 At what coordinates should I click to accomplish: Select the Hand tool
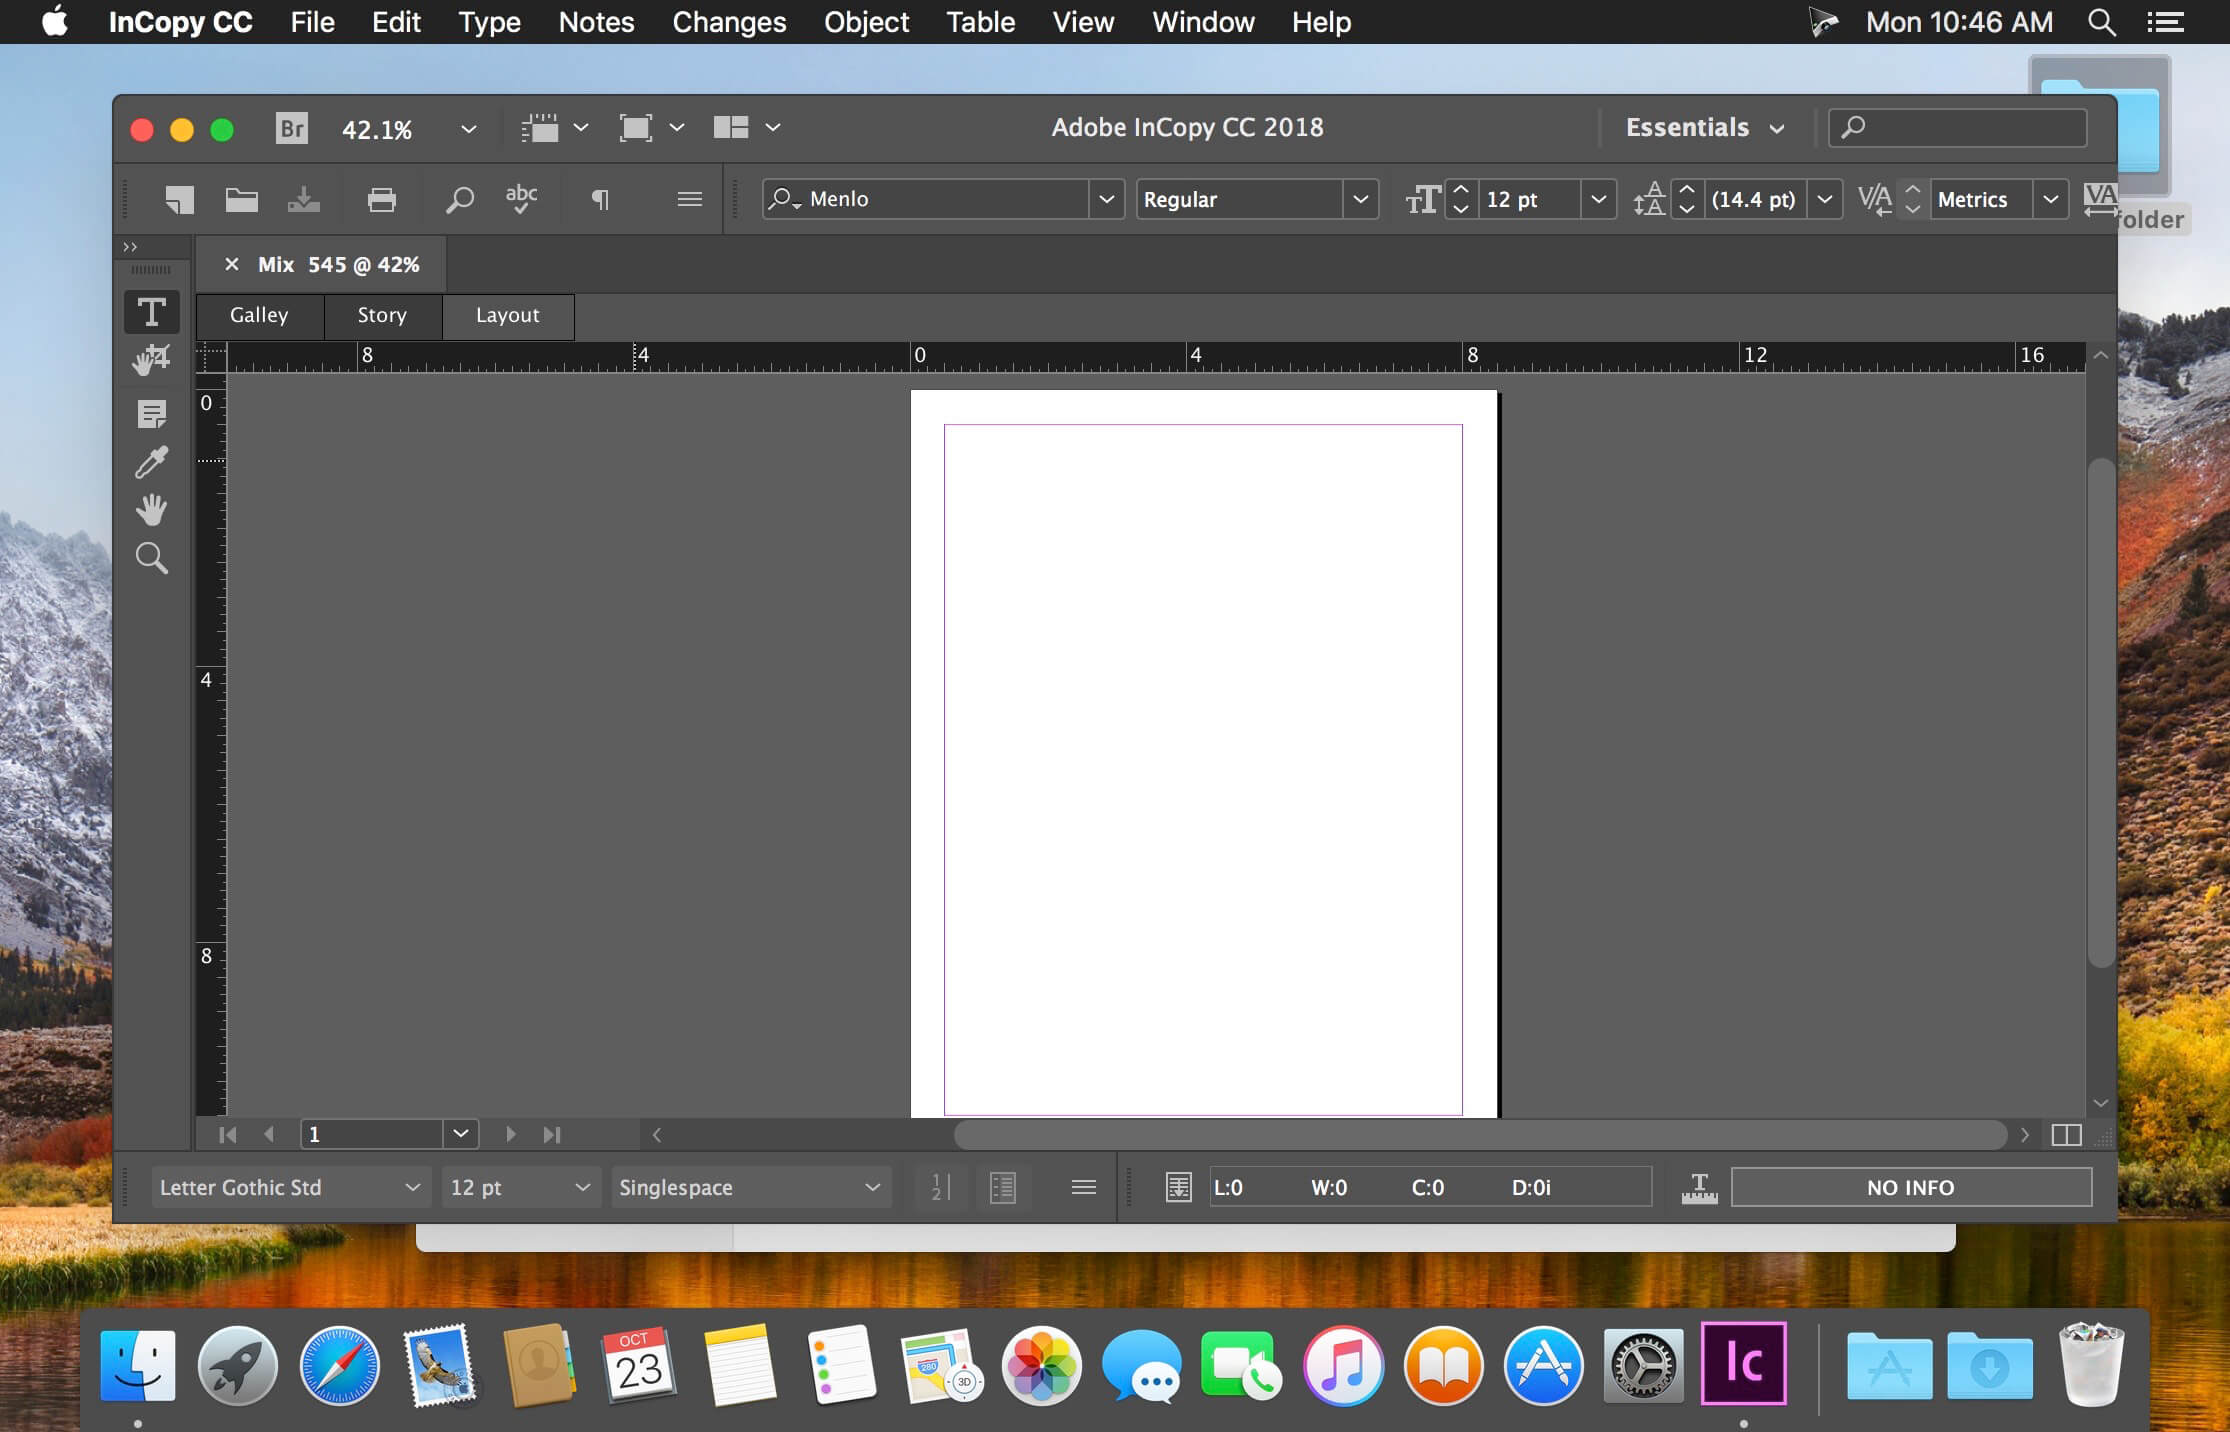point(152,510)
